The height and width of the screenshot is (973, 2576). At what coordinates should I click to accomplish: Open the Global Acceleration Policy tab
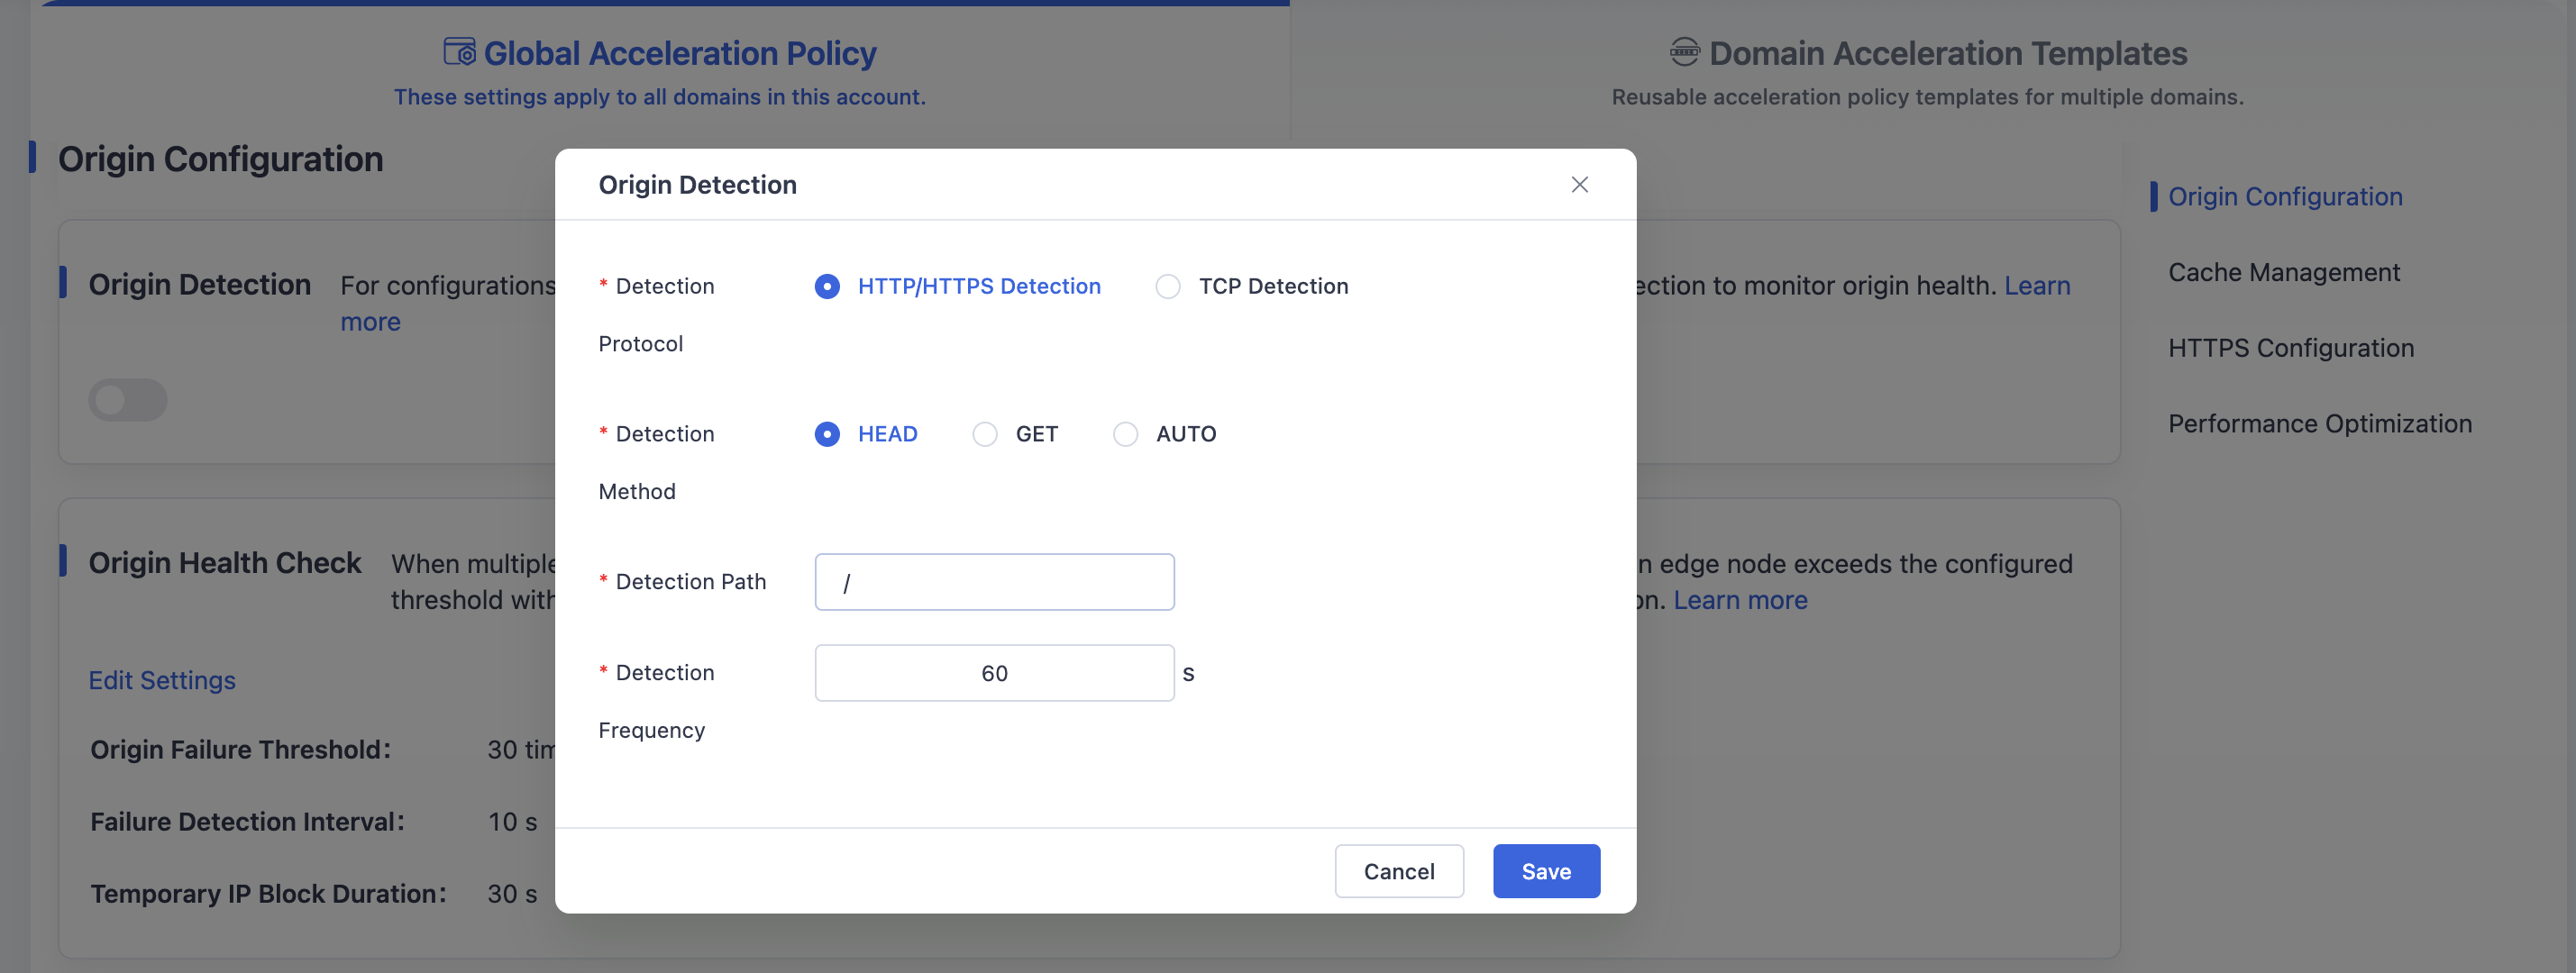pyautogui.click(x=660, y=72)
